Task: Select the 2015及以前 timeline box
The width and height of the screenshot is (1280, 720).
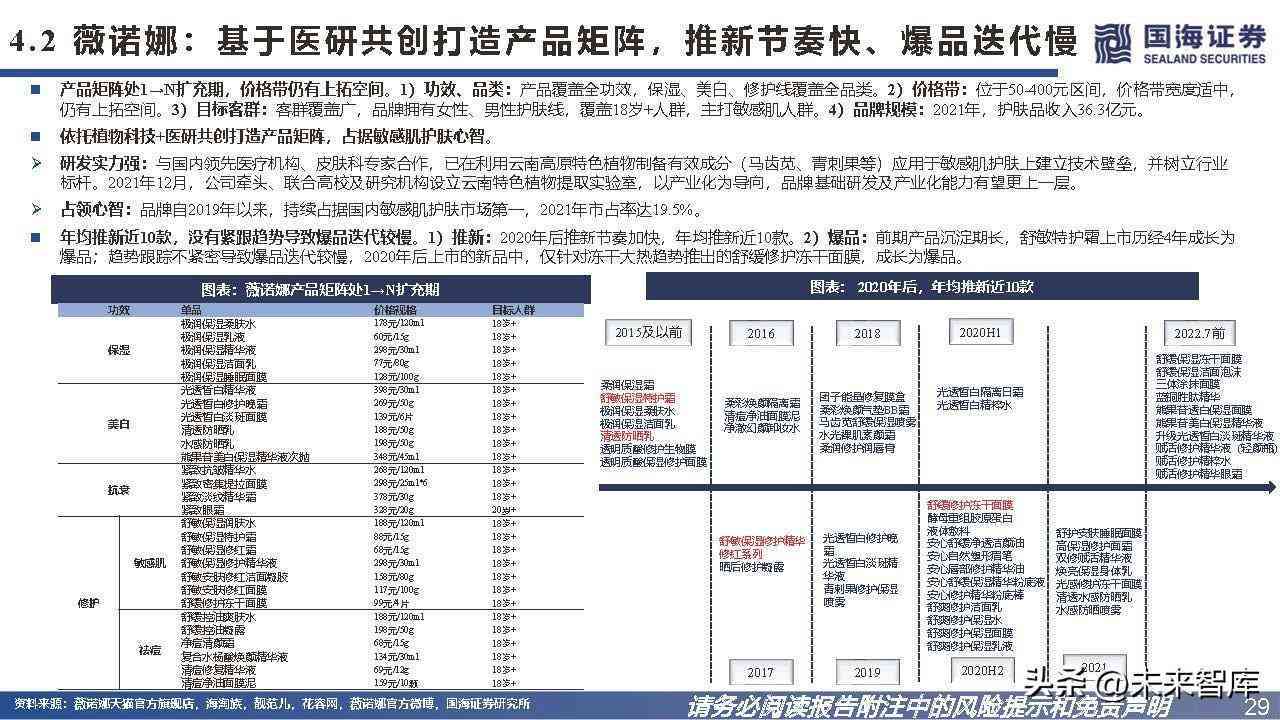Action: (x=649, y=332)
